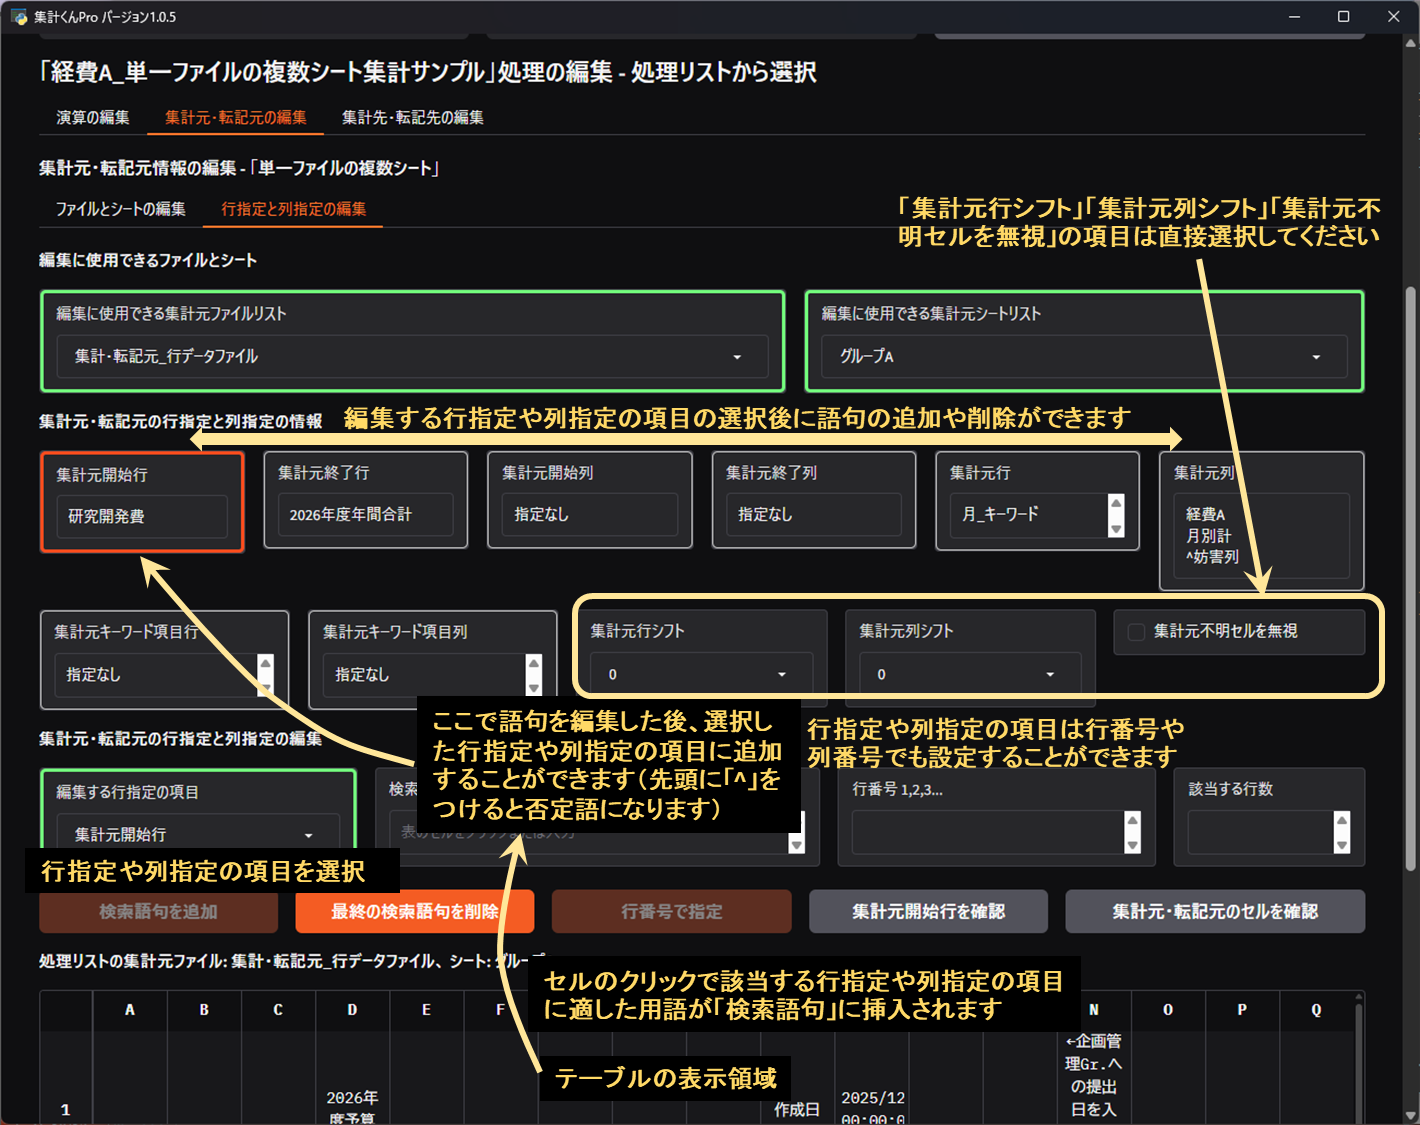Click 行番号 field stepper arrows
The height and width of the screenshot is (1125, 1420).
pyautogui.click(x=1132, y=832)
